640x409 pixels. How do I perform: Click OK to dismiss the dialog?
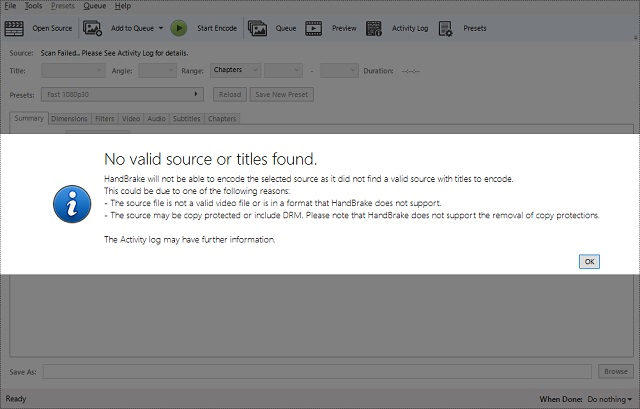coord(589,262)
